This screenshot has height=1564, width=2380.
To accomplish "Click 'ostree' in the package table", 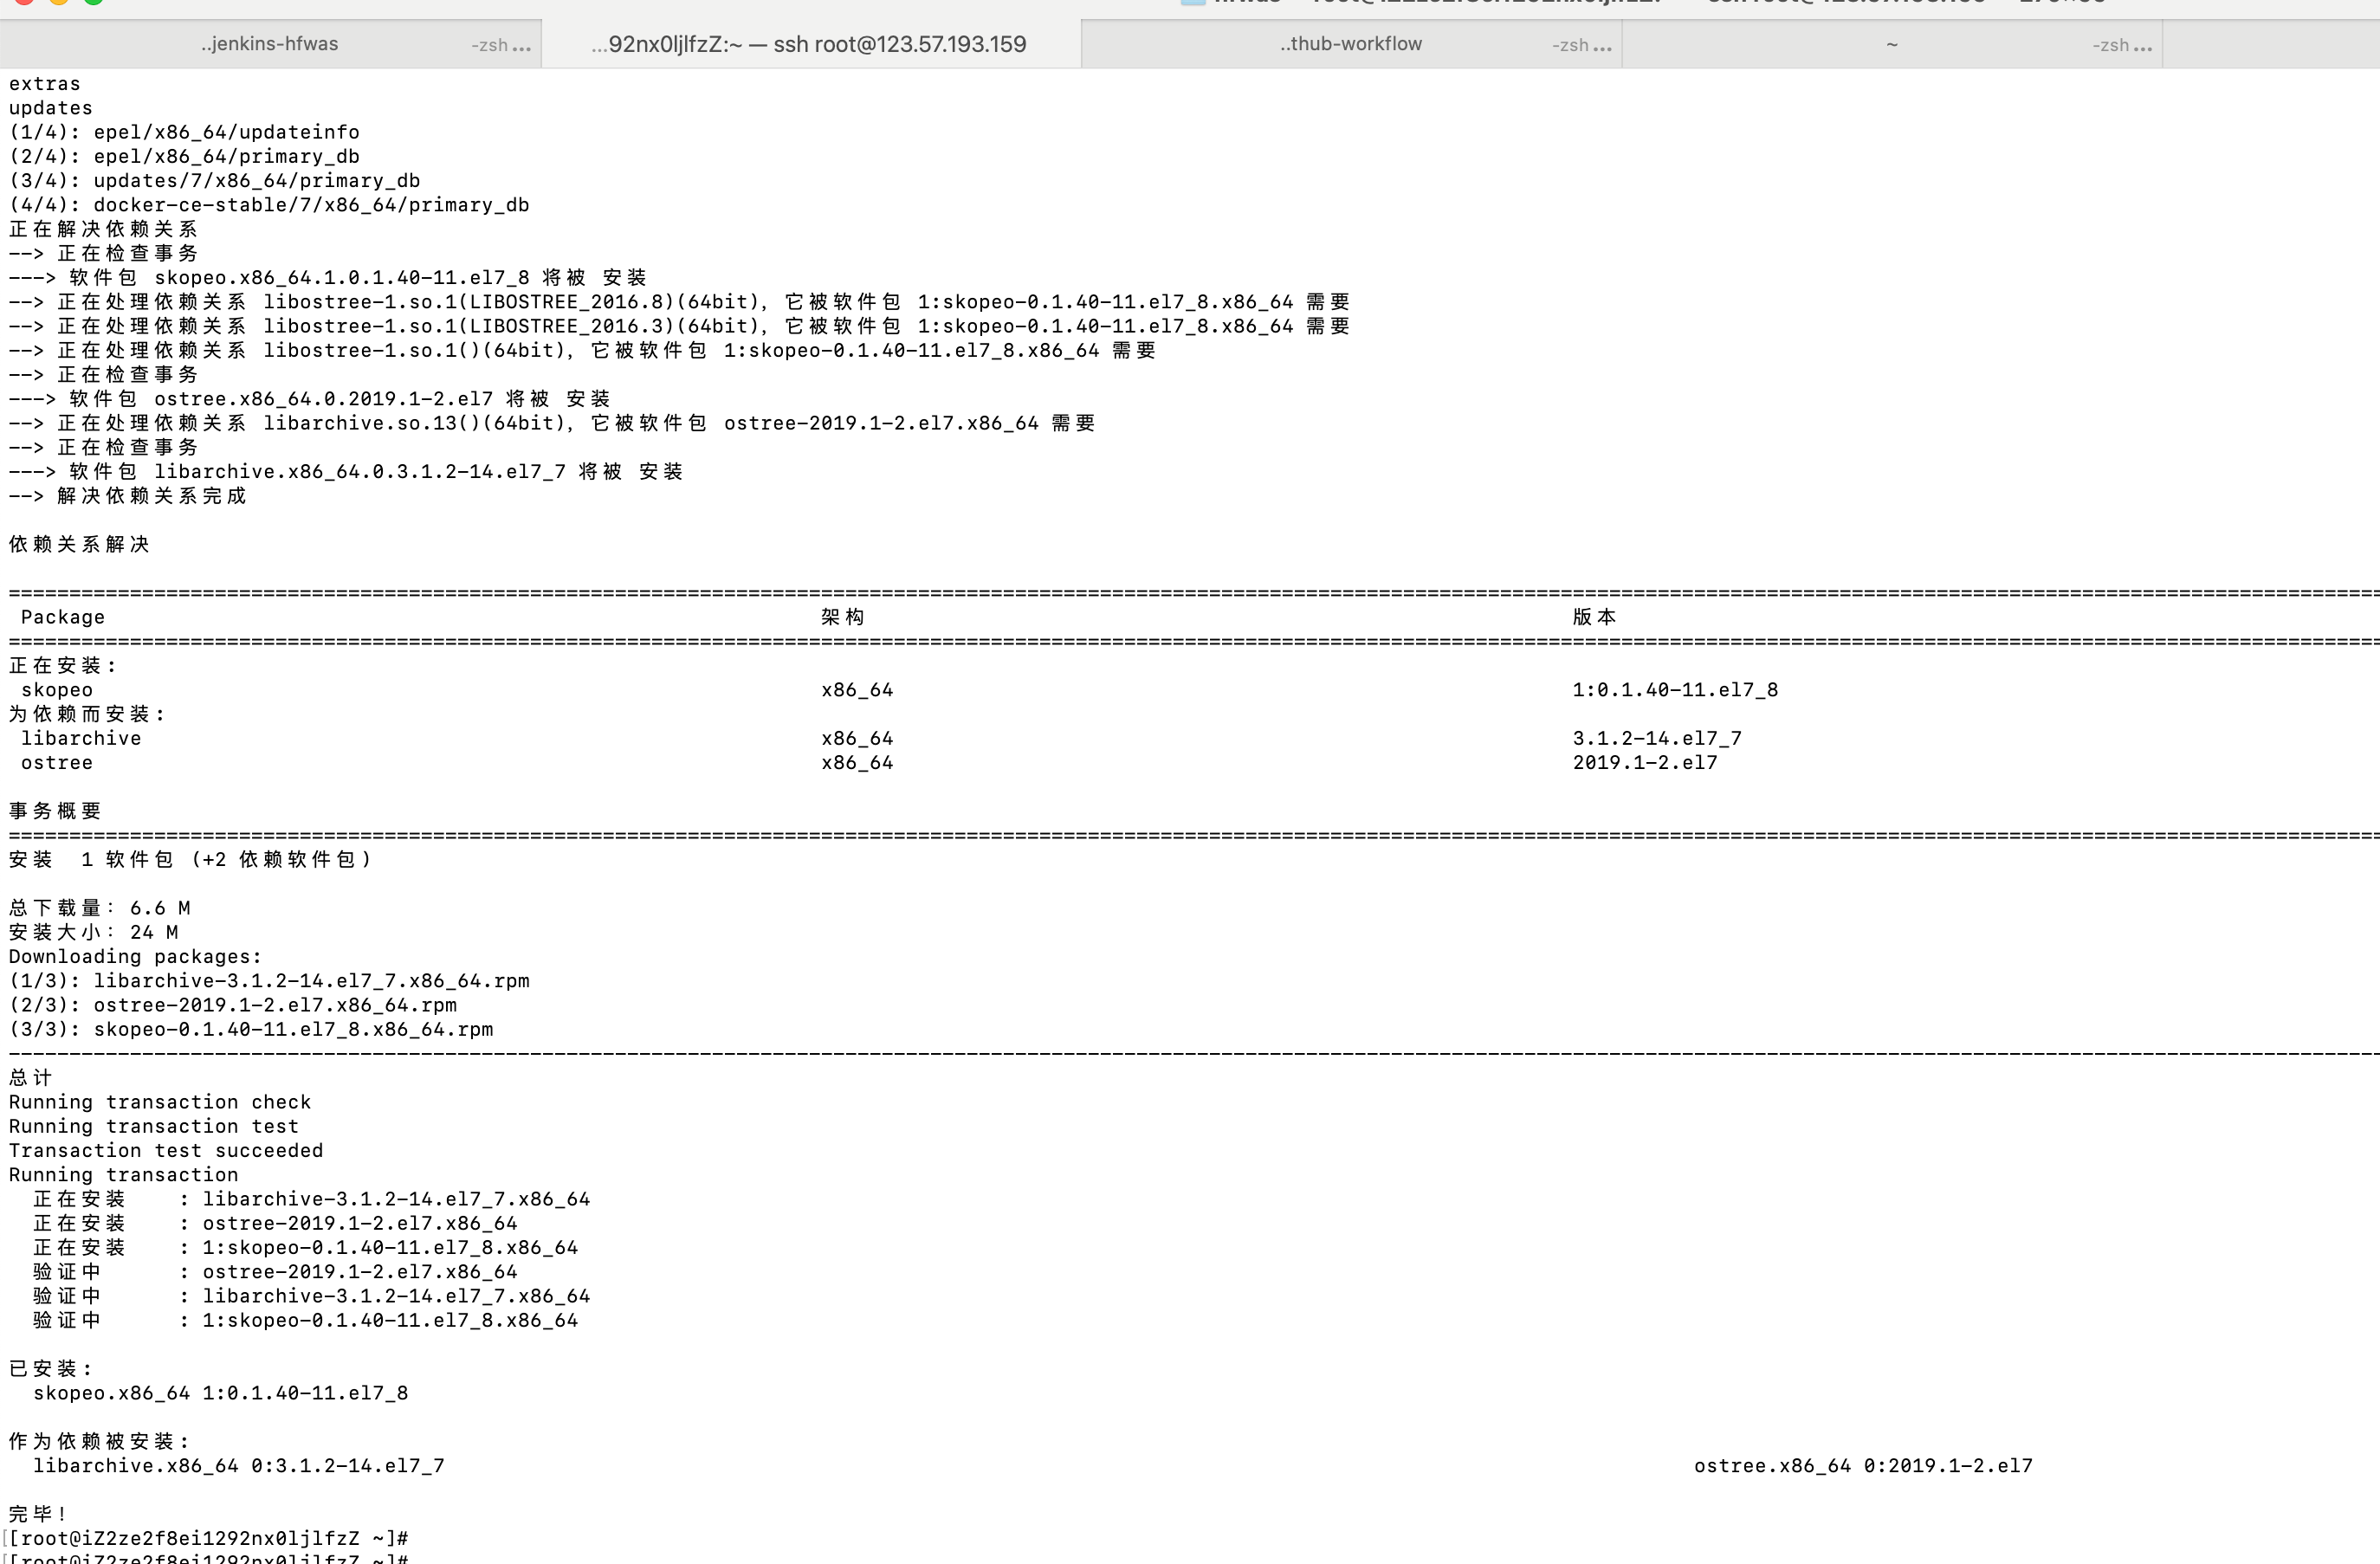I will 57,763.
